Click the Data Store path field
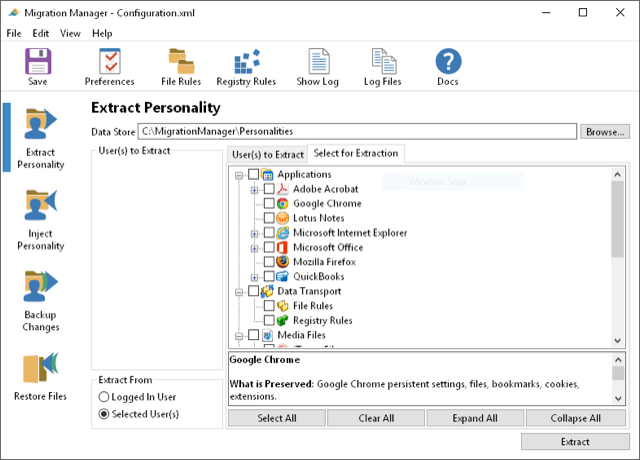The image size is (640, 460). point(356,131)
